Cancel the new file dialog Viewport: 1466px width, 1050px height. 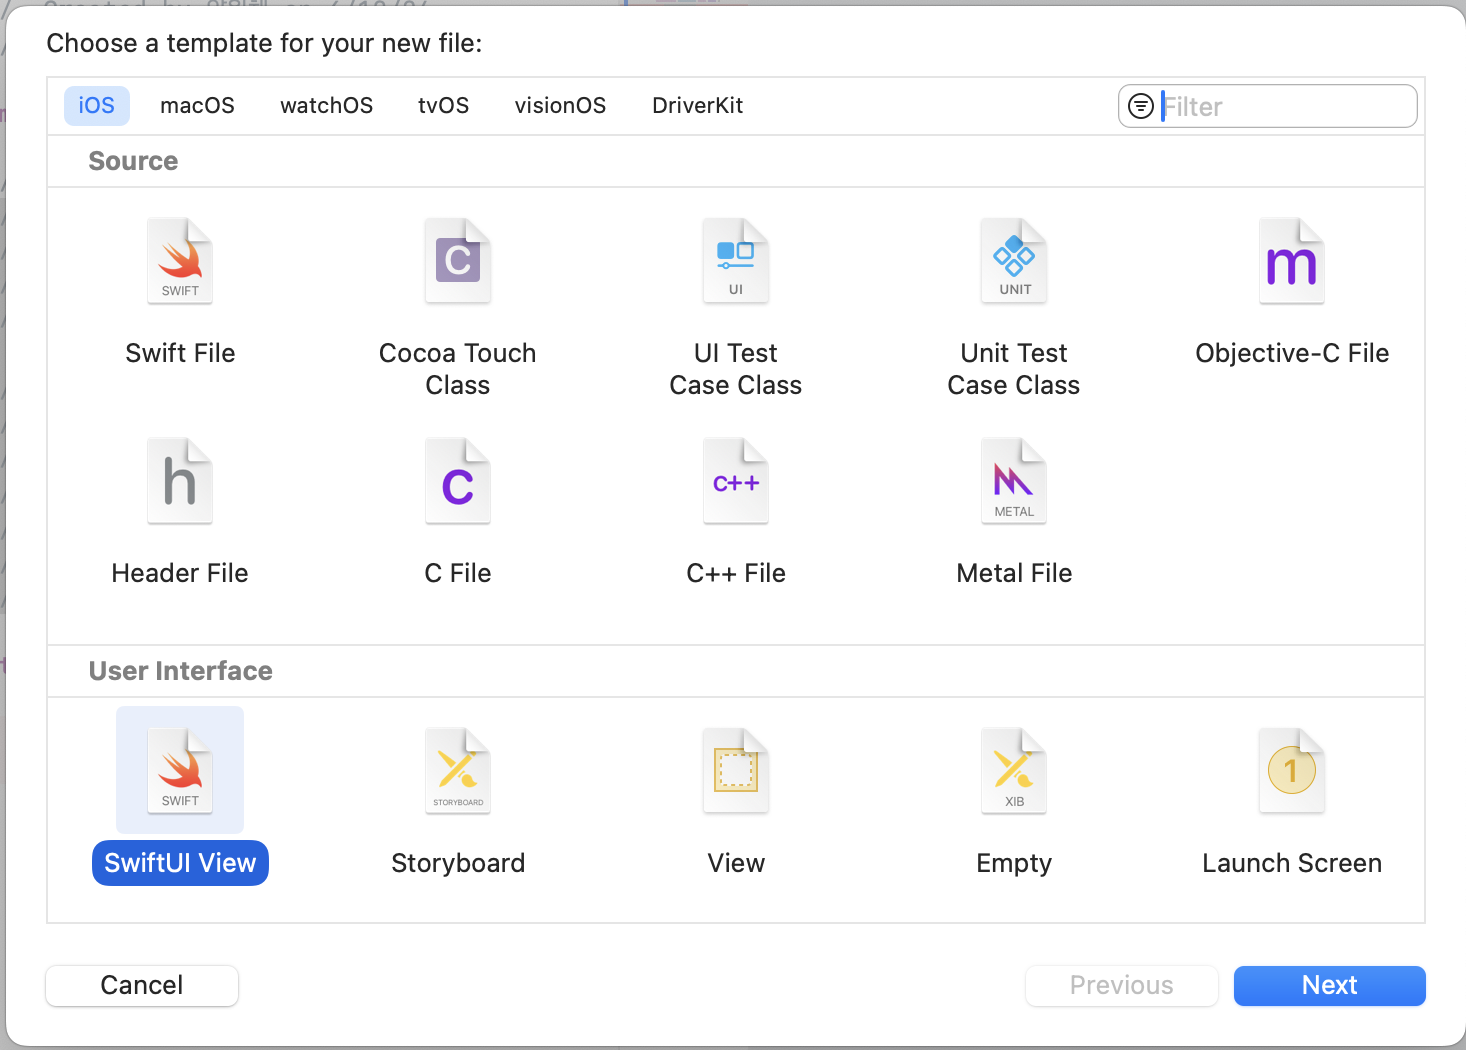click(142, 986)
